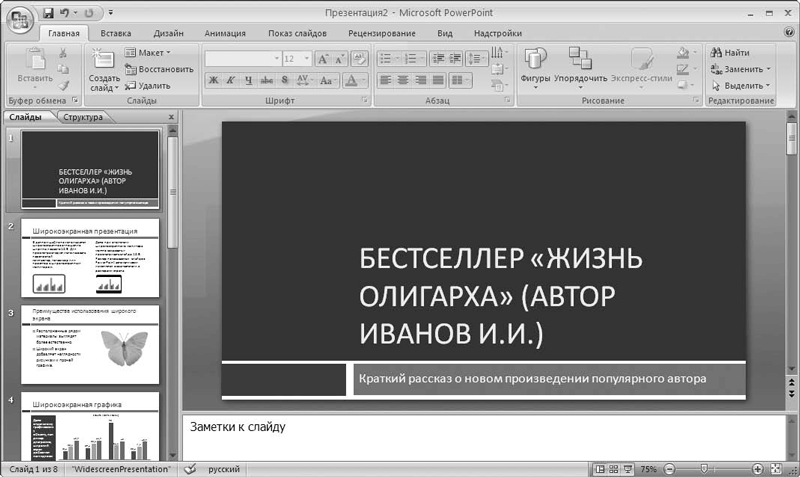Click the Format Painter brush icon

coord(63,85)
